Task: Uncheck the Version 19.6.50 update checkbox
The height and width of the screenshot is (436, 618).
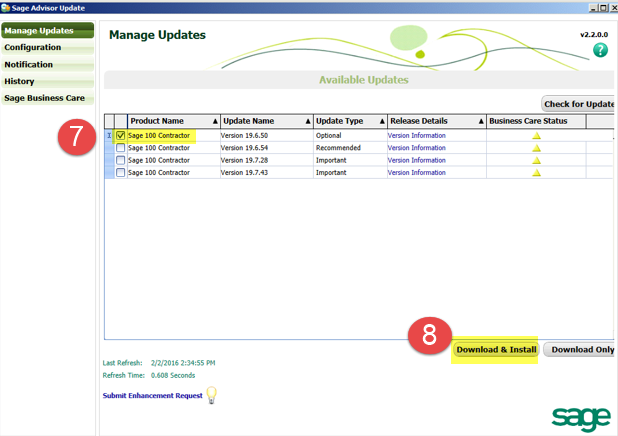Action: click(x=121, y=135)
